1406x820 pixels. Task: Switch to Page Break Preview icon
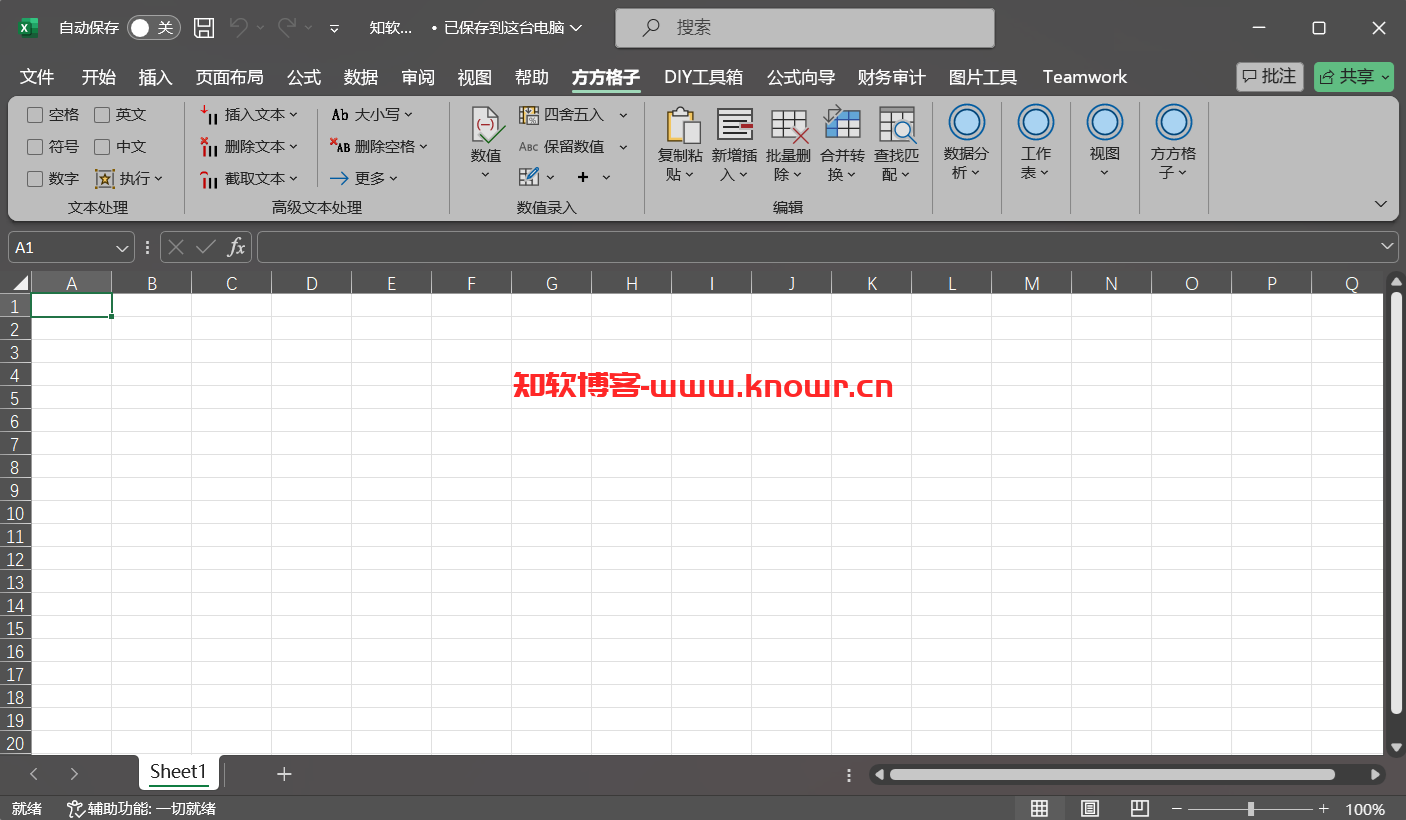[1140, 808]
